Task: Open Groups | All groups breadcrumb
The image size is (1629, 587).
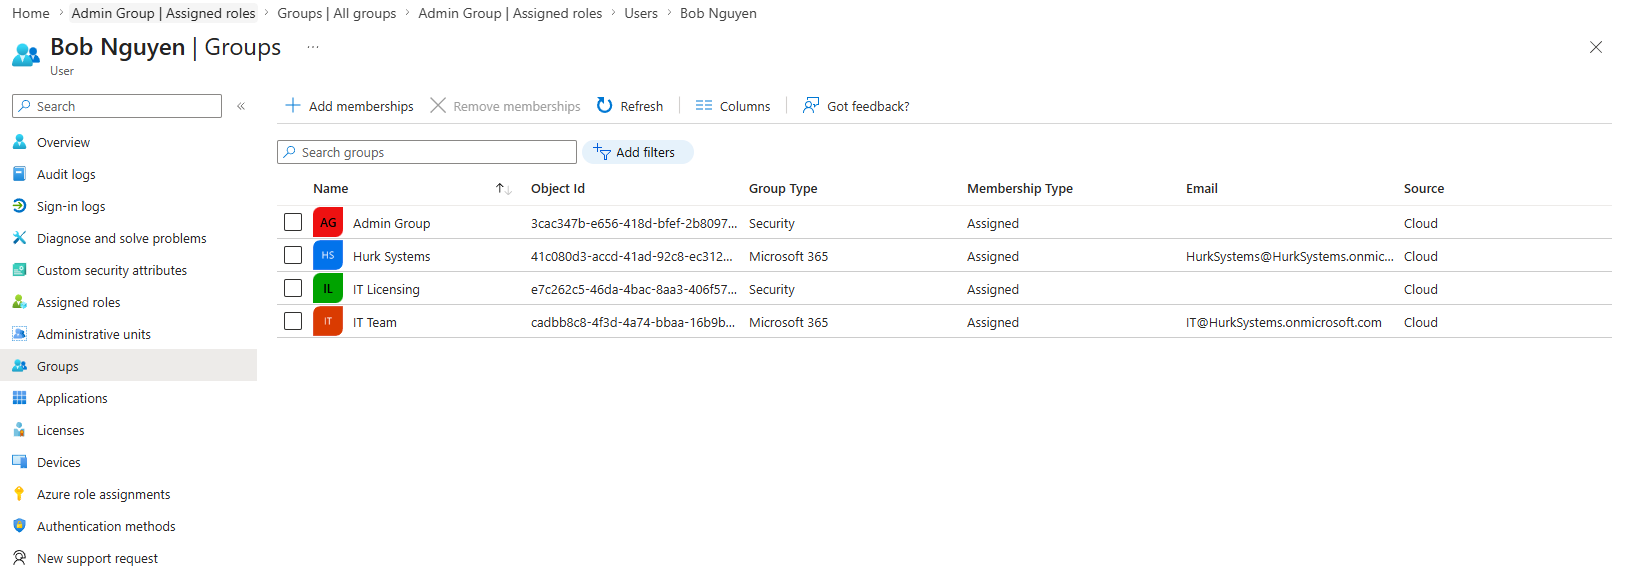Action: pos(337,13)
